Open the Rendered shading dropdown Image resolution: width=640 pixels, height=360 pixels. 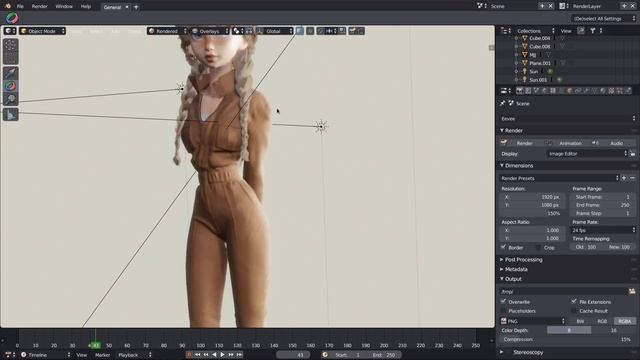(167, 31)
